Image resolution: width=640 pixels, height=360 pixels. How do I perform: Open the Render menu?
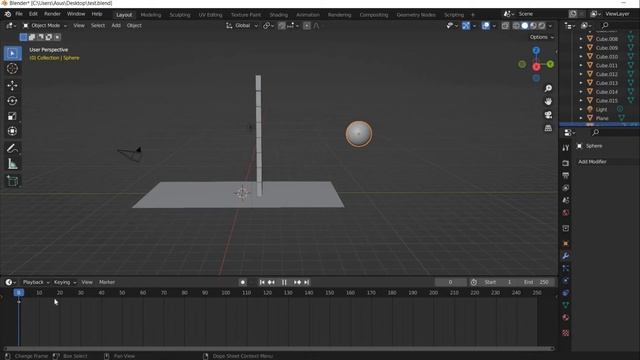tap(52, 14)
